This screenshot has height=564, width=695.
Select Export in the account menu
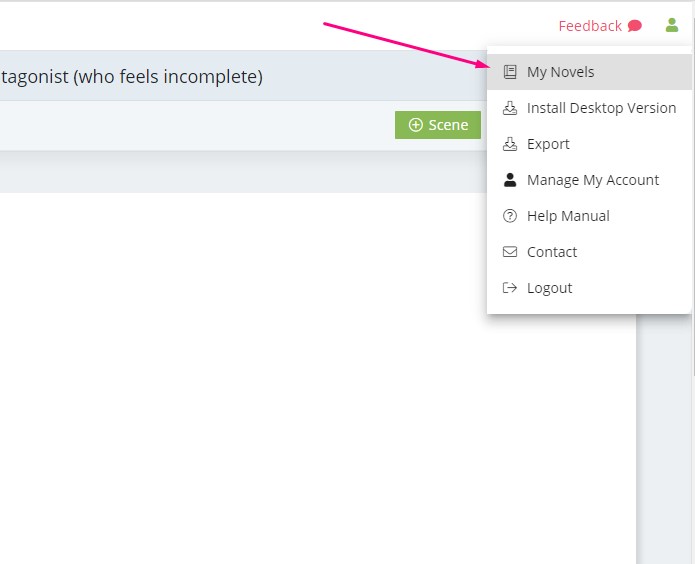point(589,144)
